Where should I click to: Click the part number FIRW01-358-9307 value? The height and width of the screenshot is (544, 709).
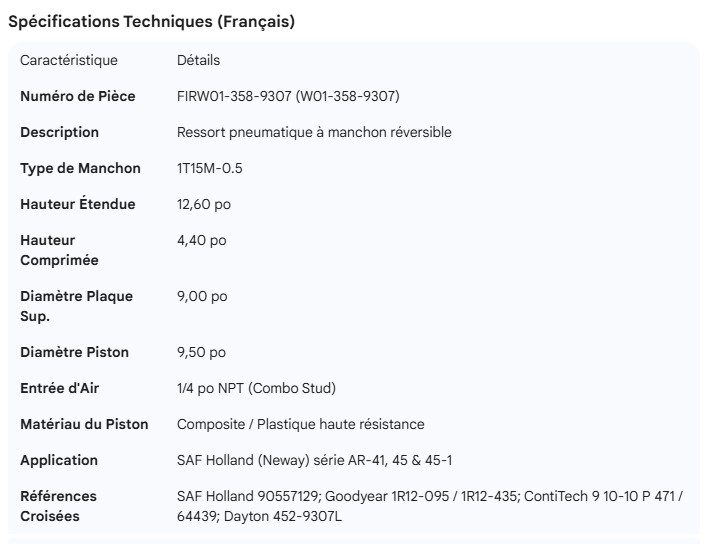click(x=288, y=96)
